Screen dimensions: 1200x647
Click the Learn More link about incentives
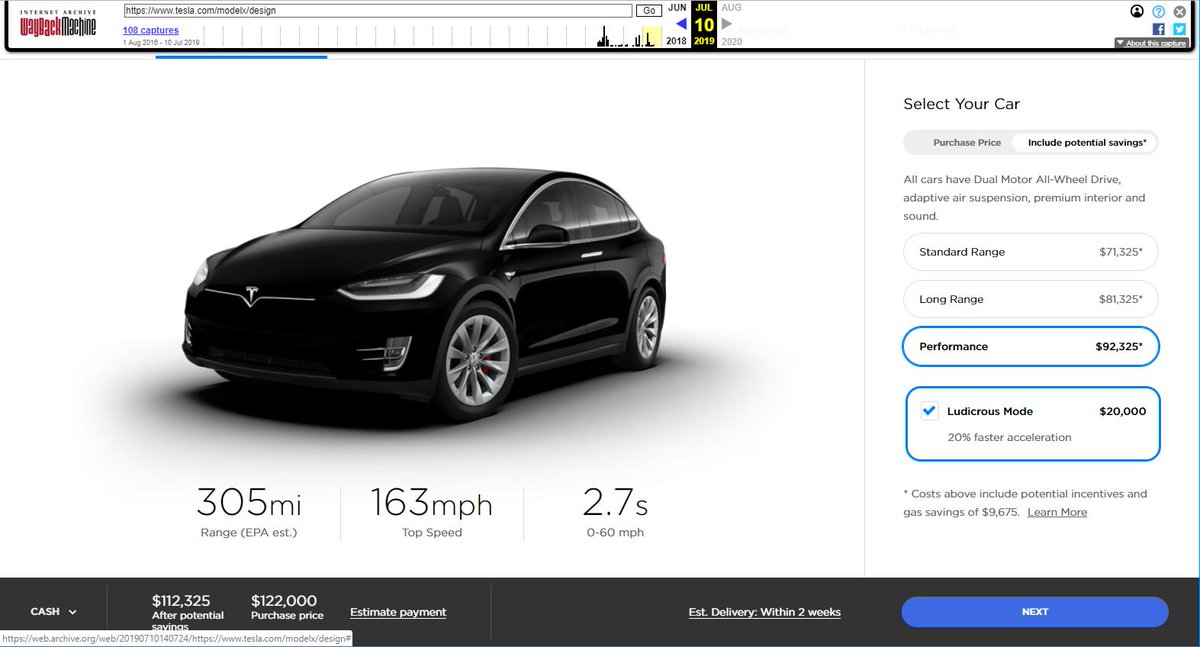(1056, 511)
